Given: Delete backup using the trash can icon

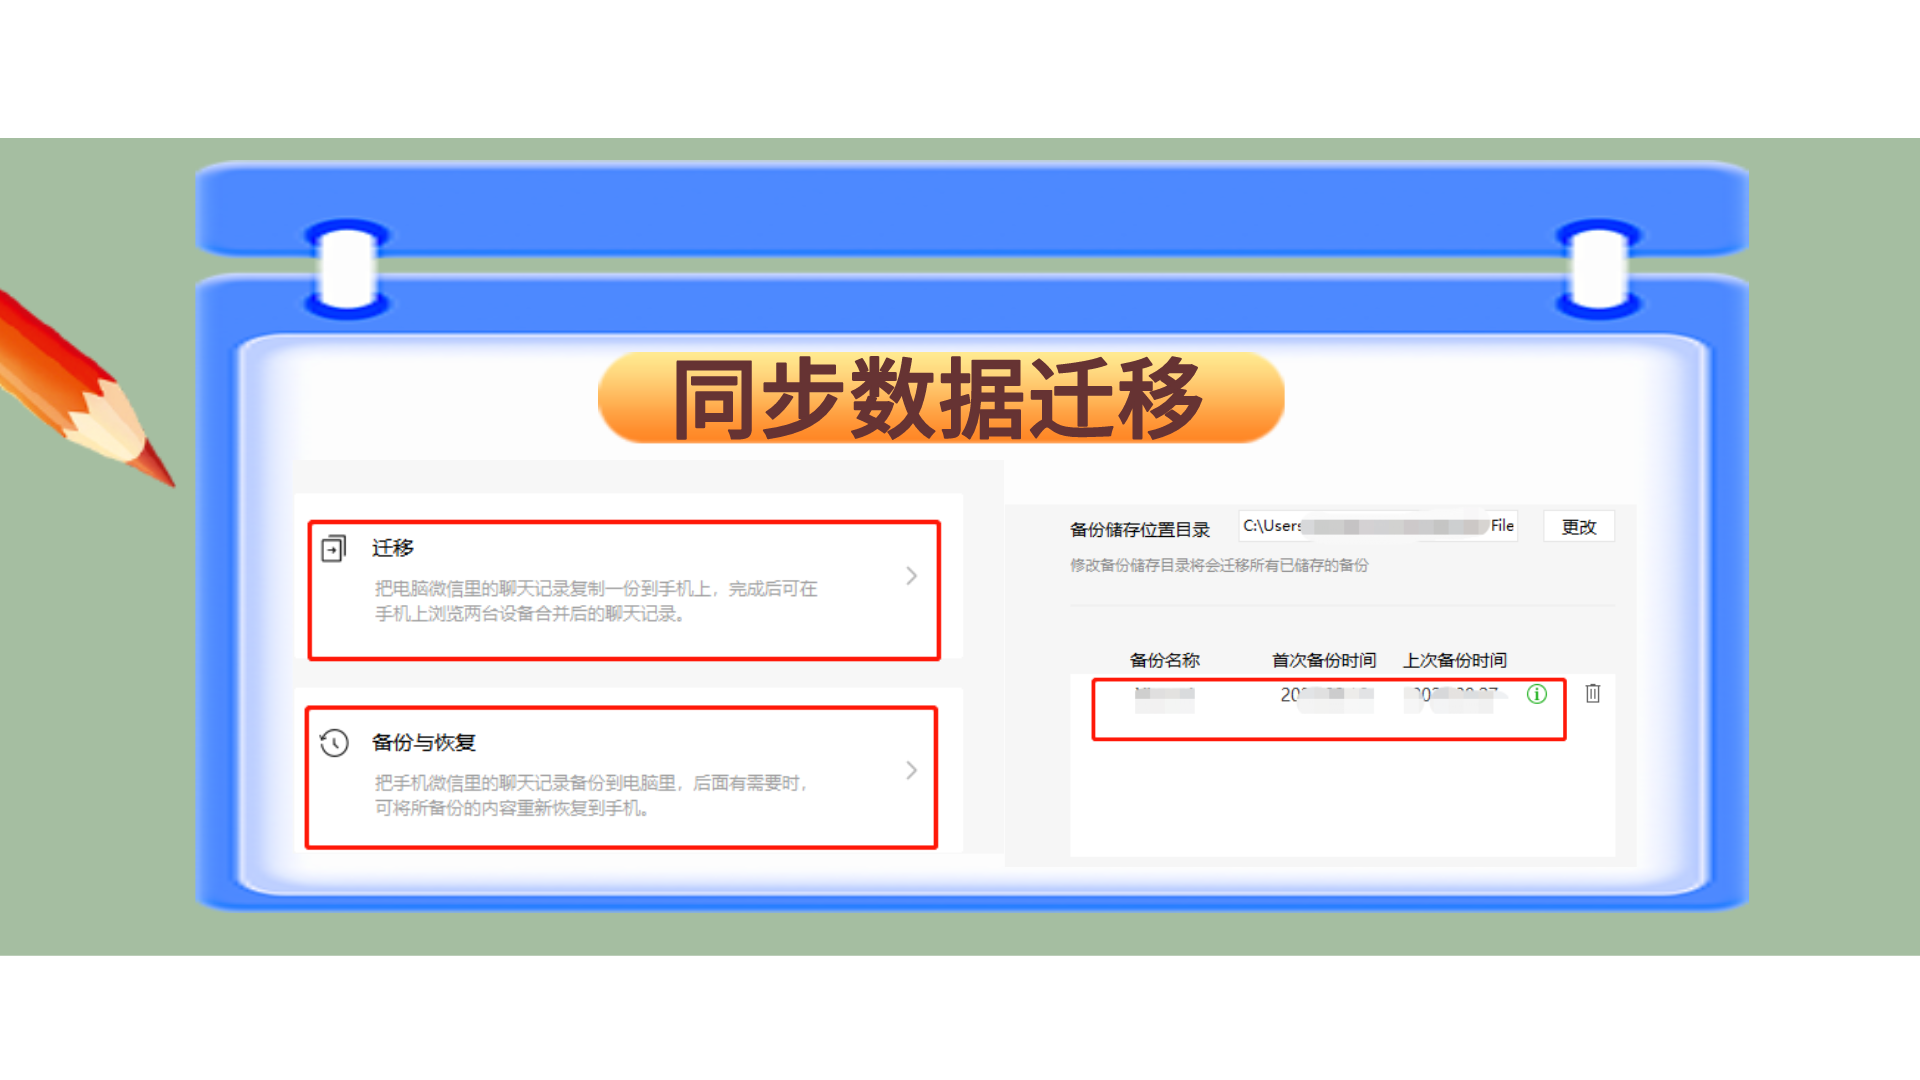Looking at the screenshot, I should (1593, 693).
